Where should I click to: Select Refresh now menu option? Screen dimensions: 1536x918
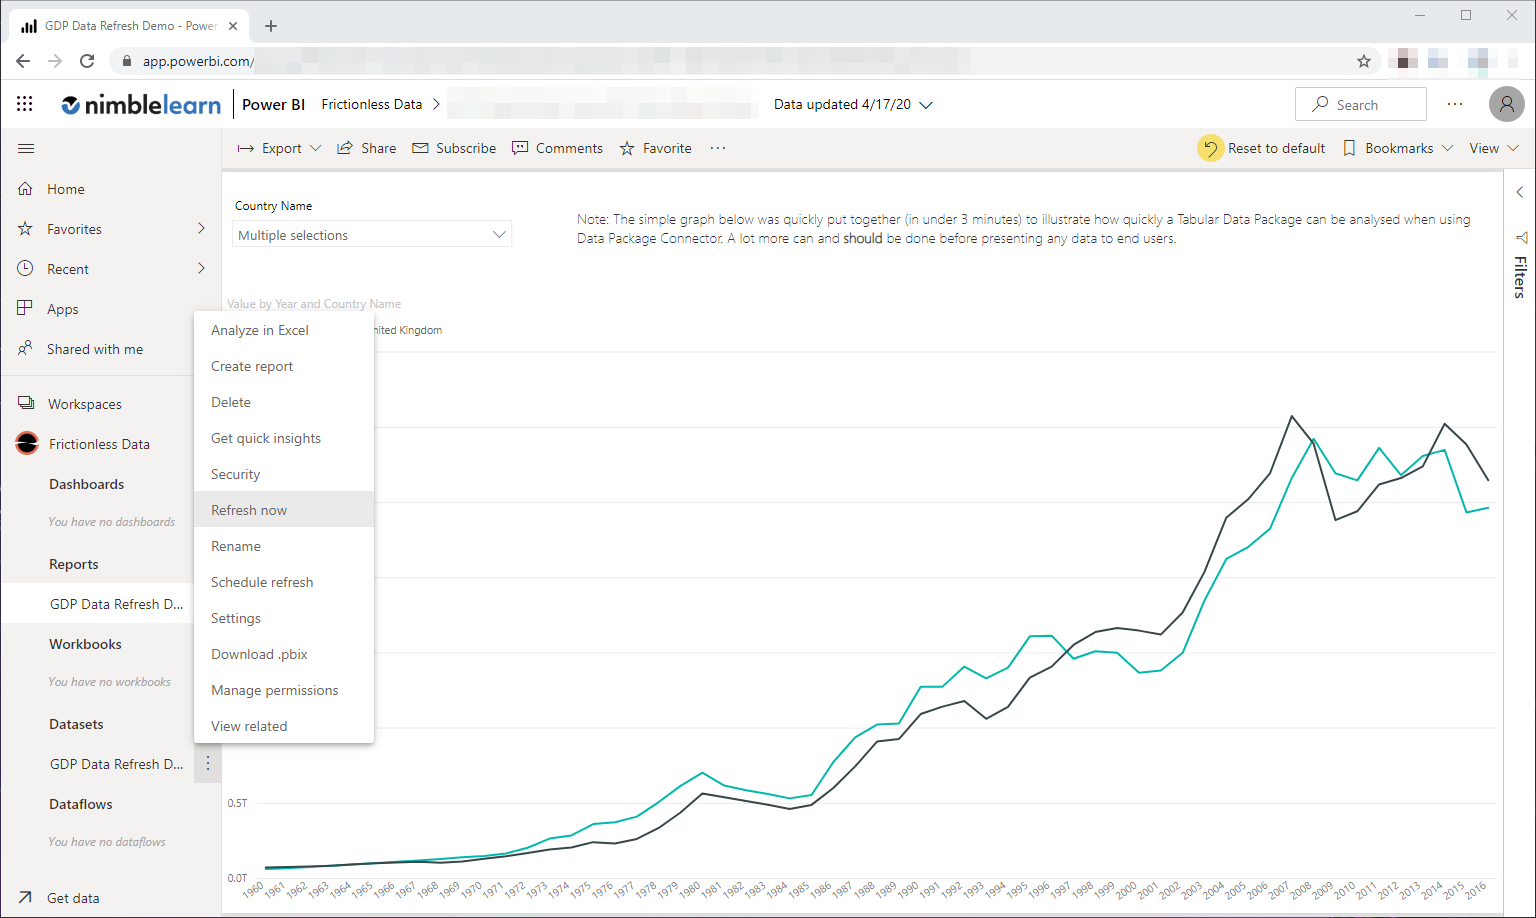tap(284, 510)
